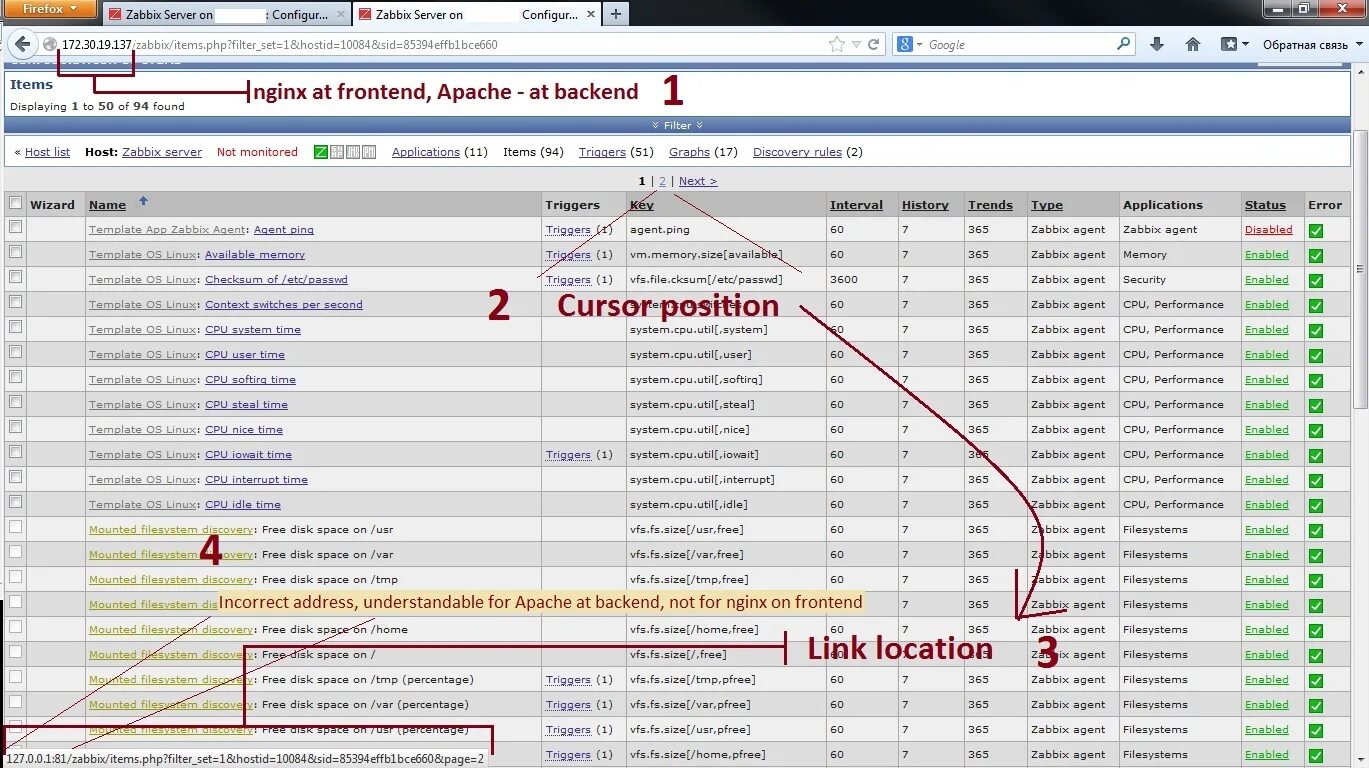This screenshot has height=768, width=1369.
Task: Click the error icon in CPU user time row
Action: tap(1316, 355)
